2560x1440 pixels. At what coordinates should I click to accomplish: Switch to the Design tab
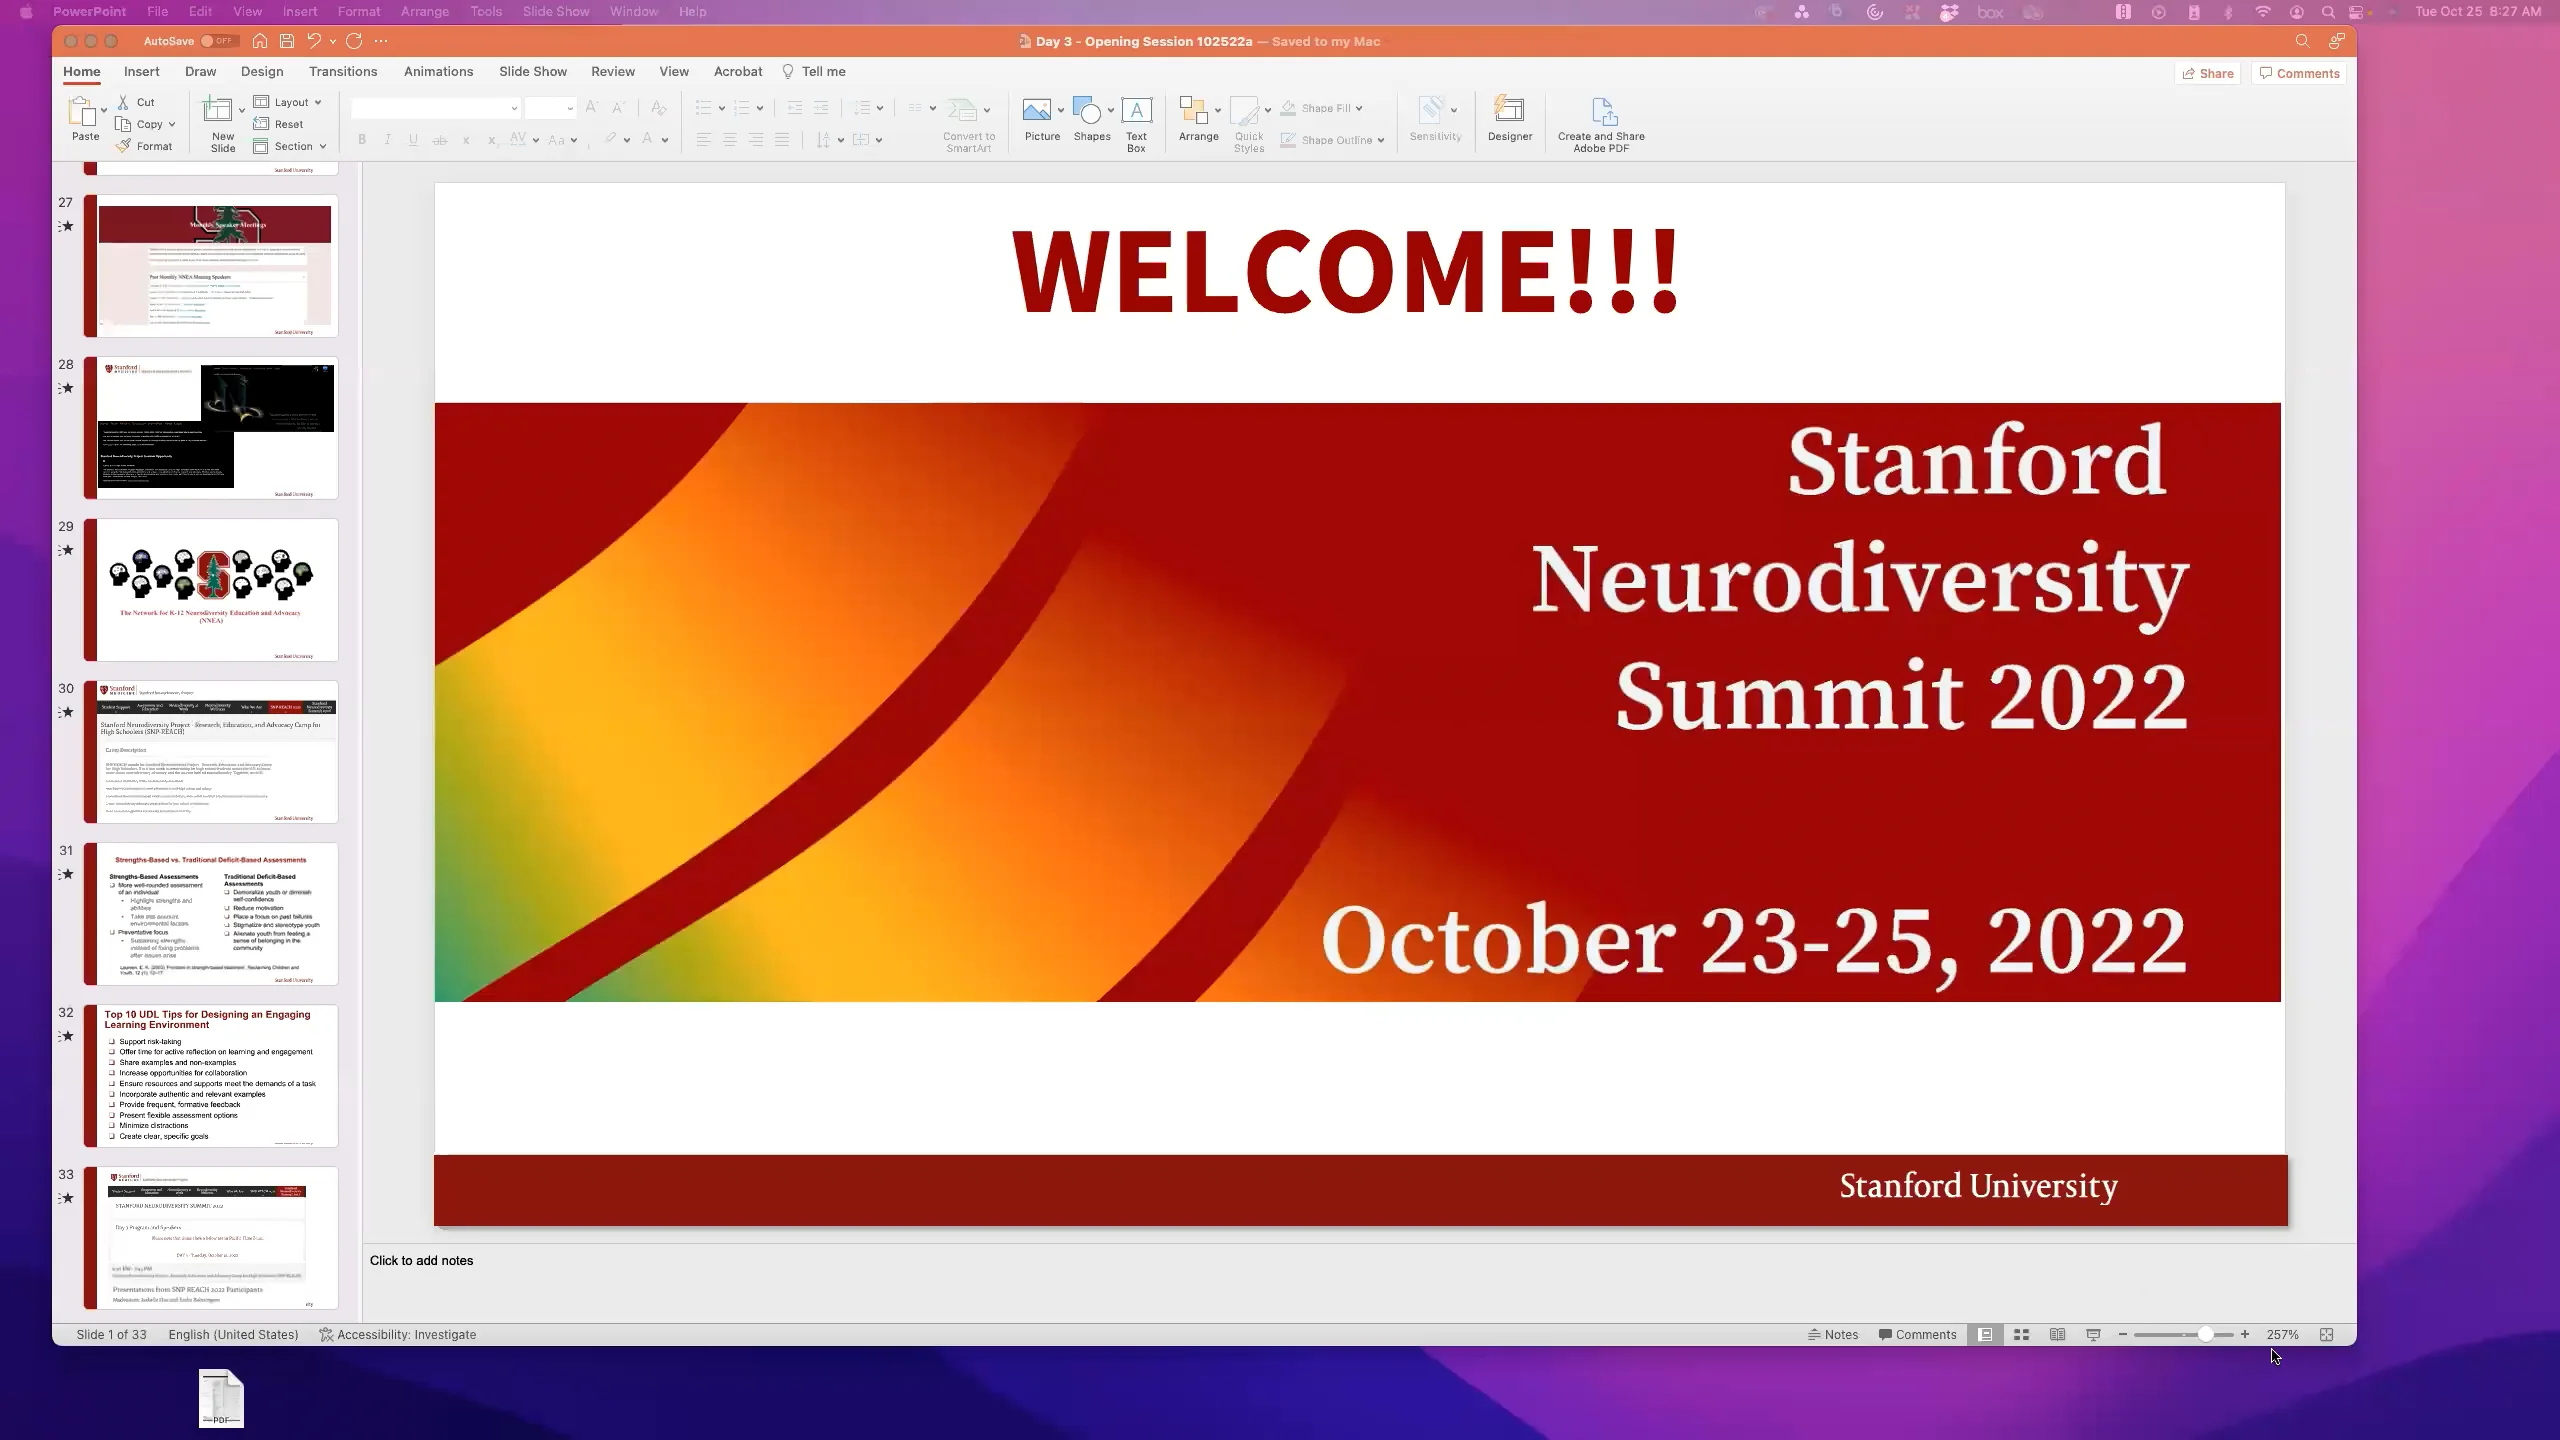coord(262,72)
